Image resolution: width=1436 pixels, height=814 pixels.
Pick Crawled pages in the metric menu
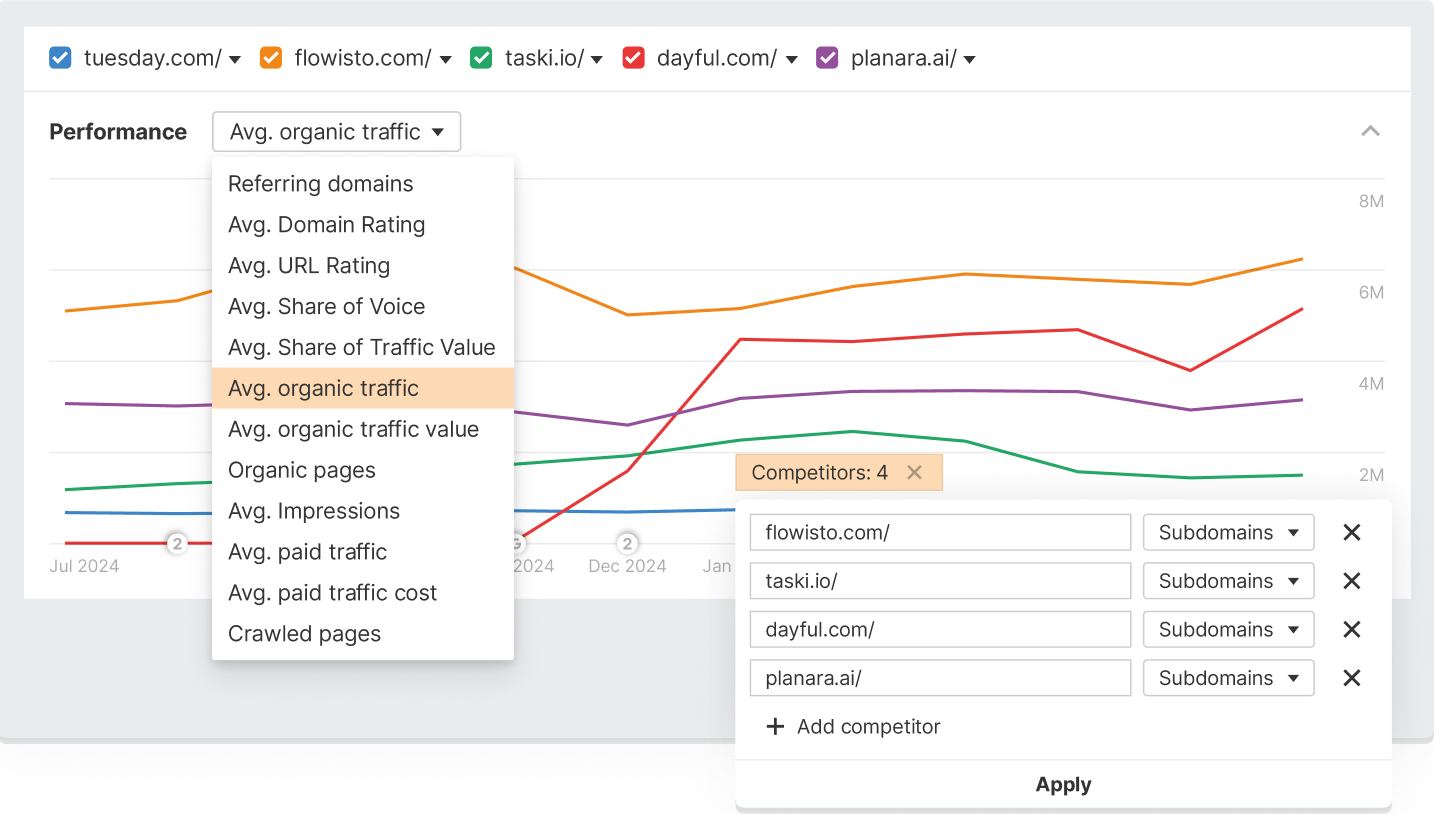(305, 634)
